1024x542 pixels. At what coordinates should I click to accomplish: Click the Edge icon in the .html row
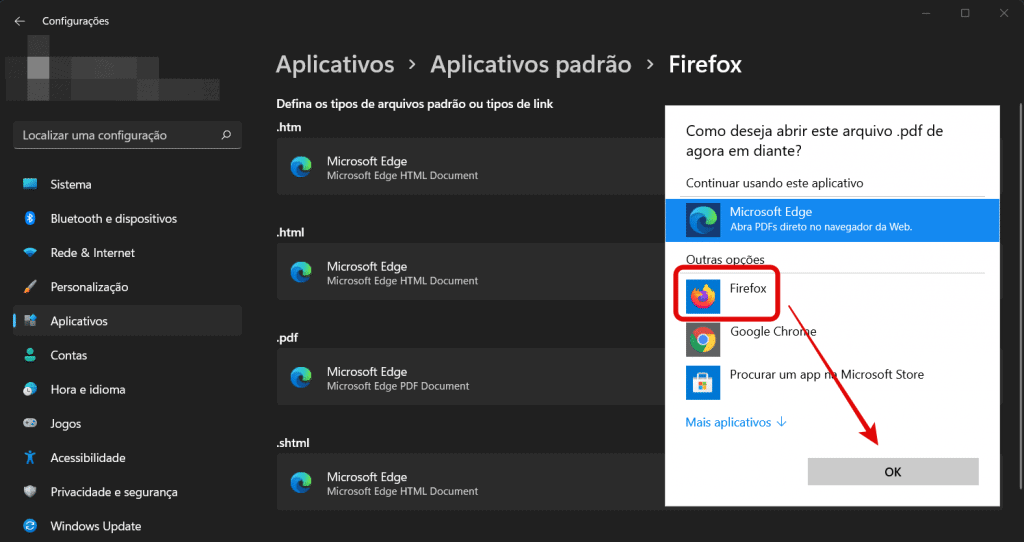coord(301,272)
